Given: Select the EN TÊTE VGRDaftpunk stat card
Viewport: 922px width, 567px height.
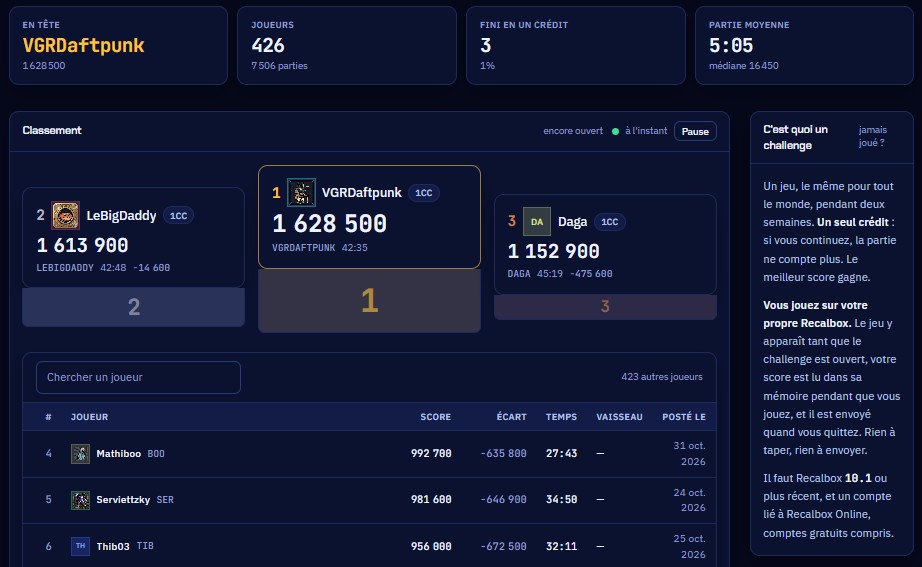Looking at the screenshot, I should (x=118, y=45).
